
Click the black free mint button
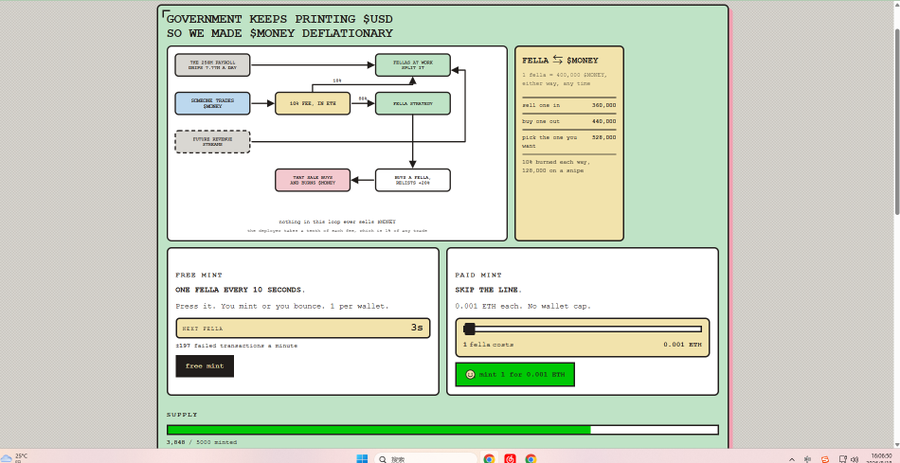click(204, 366)
